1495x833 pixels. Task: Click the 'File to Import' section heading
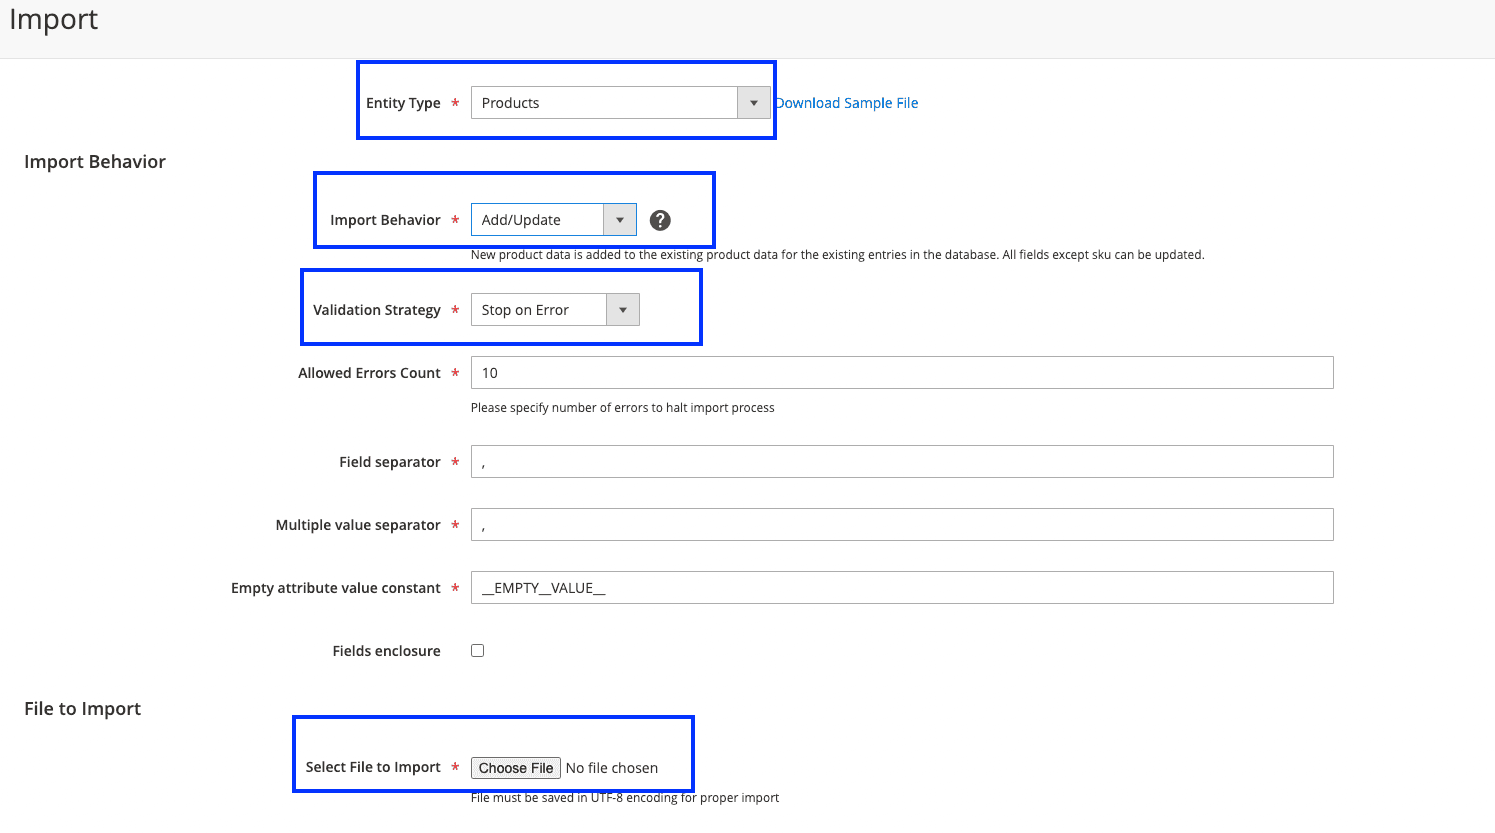(x=82, y=709)
